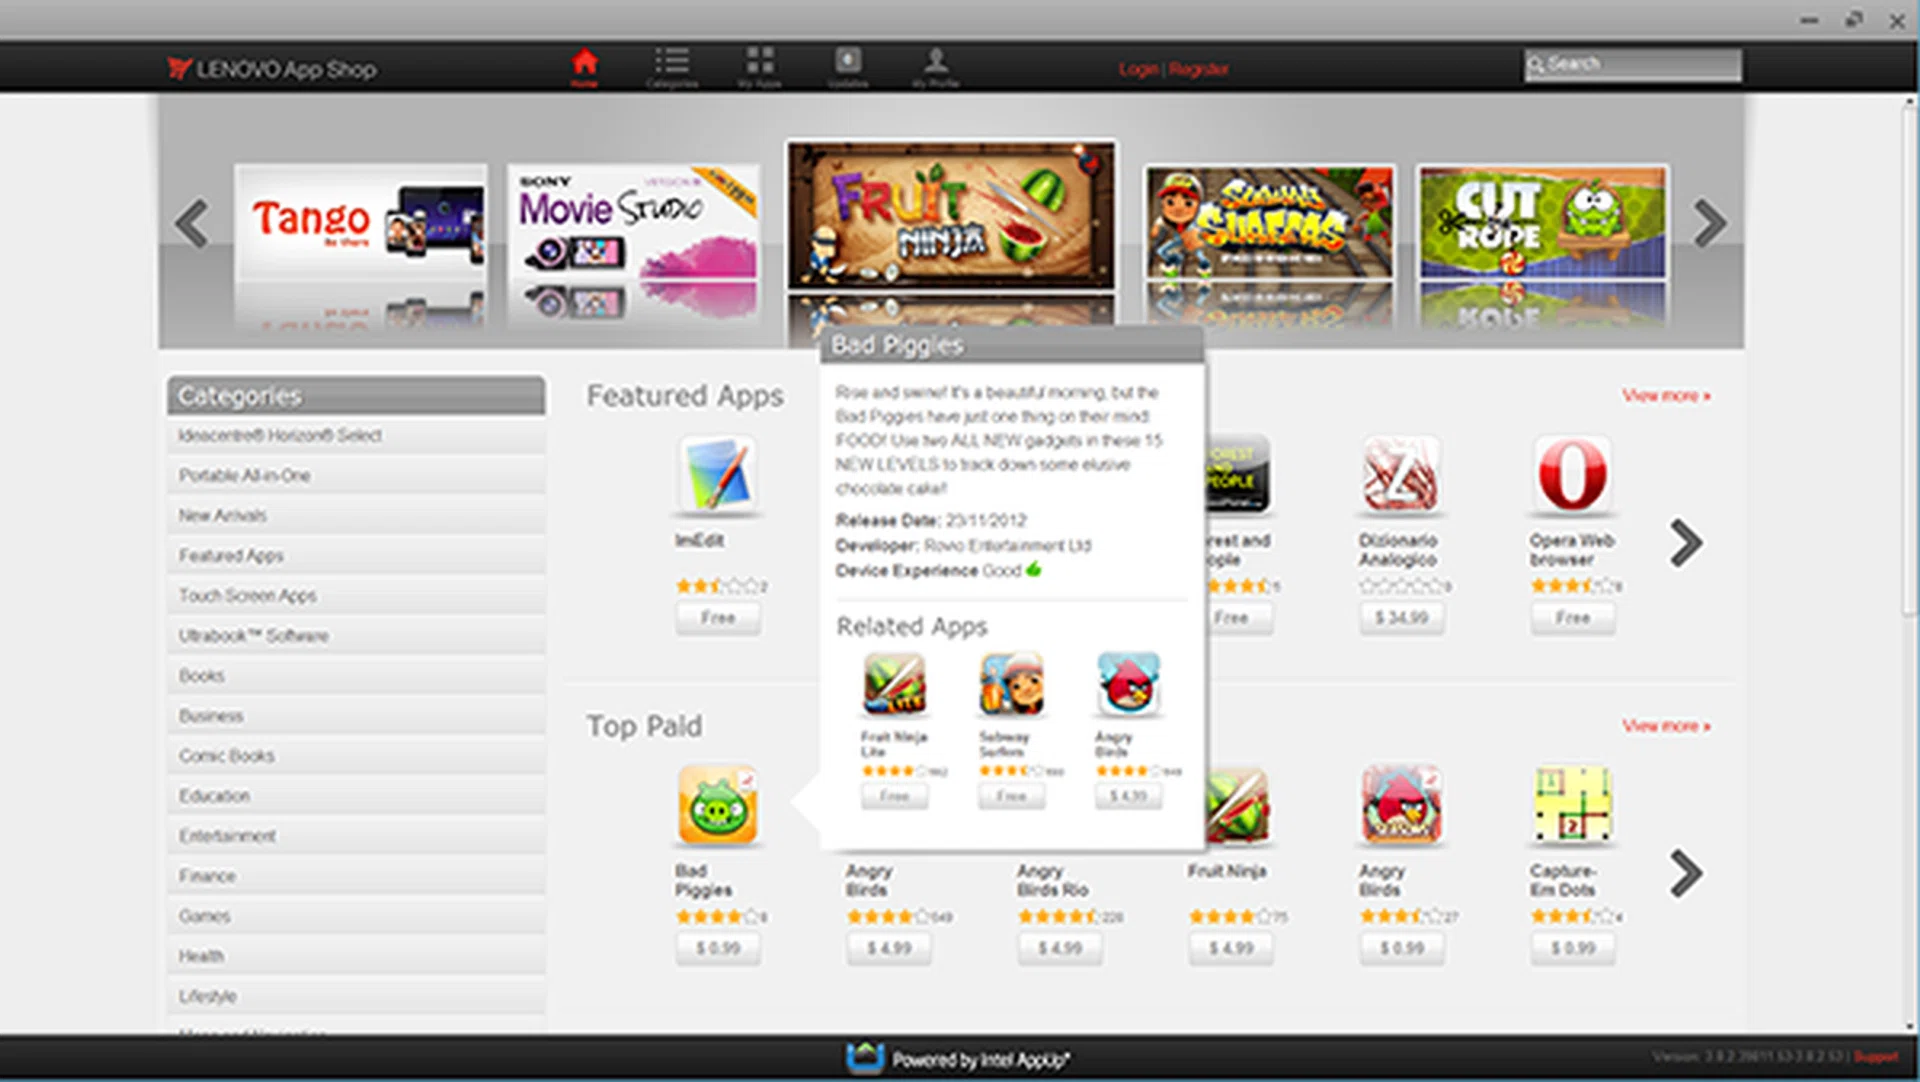
Task: Open the ImEdit app icon
Action: click(x=717, y=474)
